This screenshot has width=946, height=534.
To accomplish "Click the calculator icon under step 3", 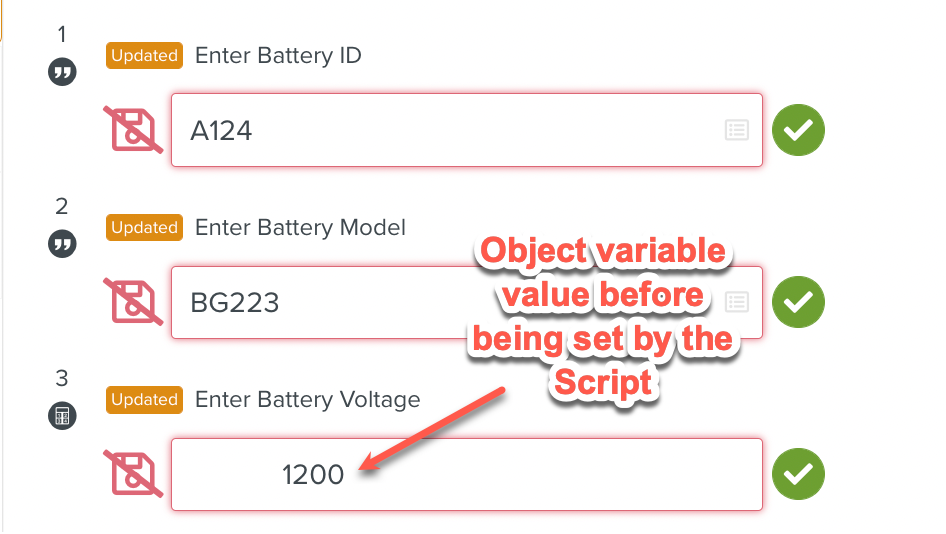I will (62, 416).
